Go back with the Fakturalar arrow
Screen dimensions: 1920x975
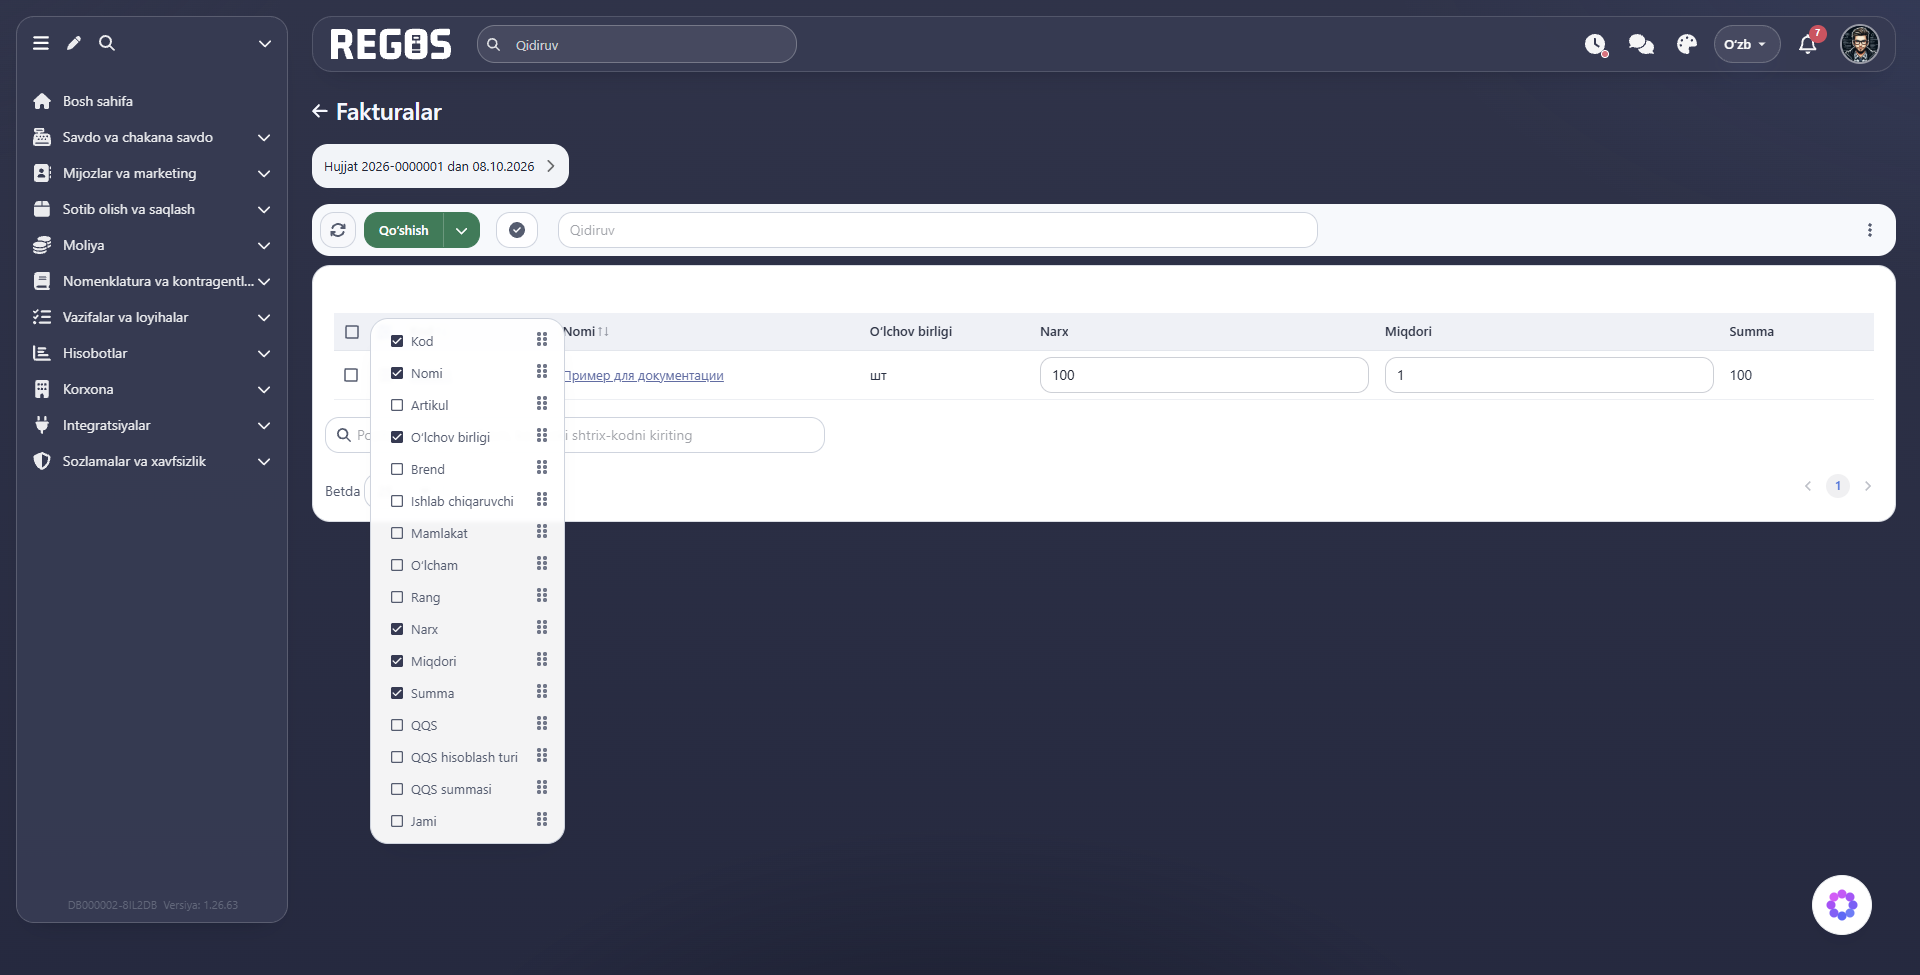320,112
